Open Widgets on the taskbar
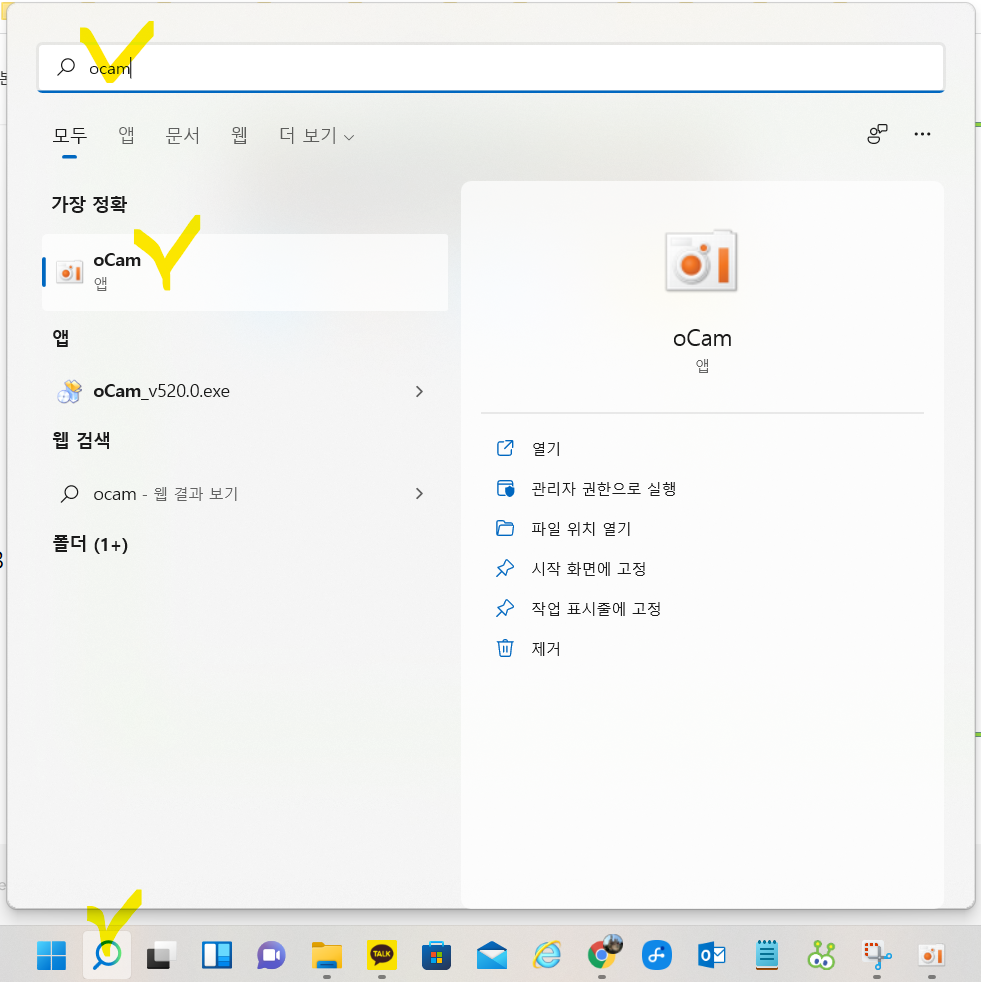Image resolution: width=981 pixels, height=982 pixels. pyautogui.click(x=217, y=955)
